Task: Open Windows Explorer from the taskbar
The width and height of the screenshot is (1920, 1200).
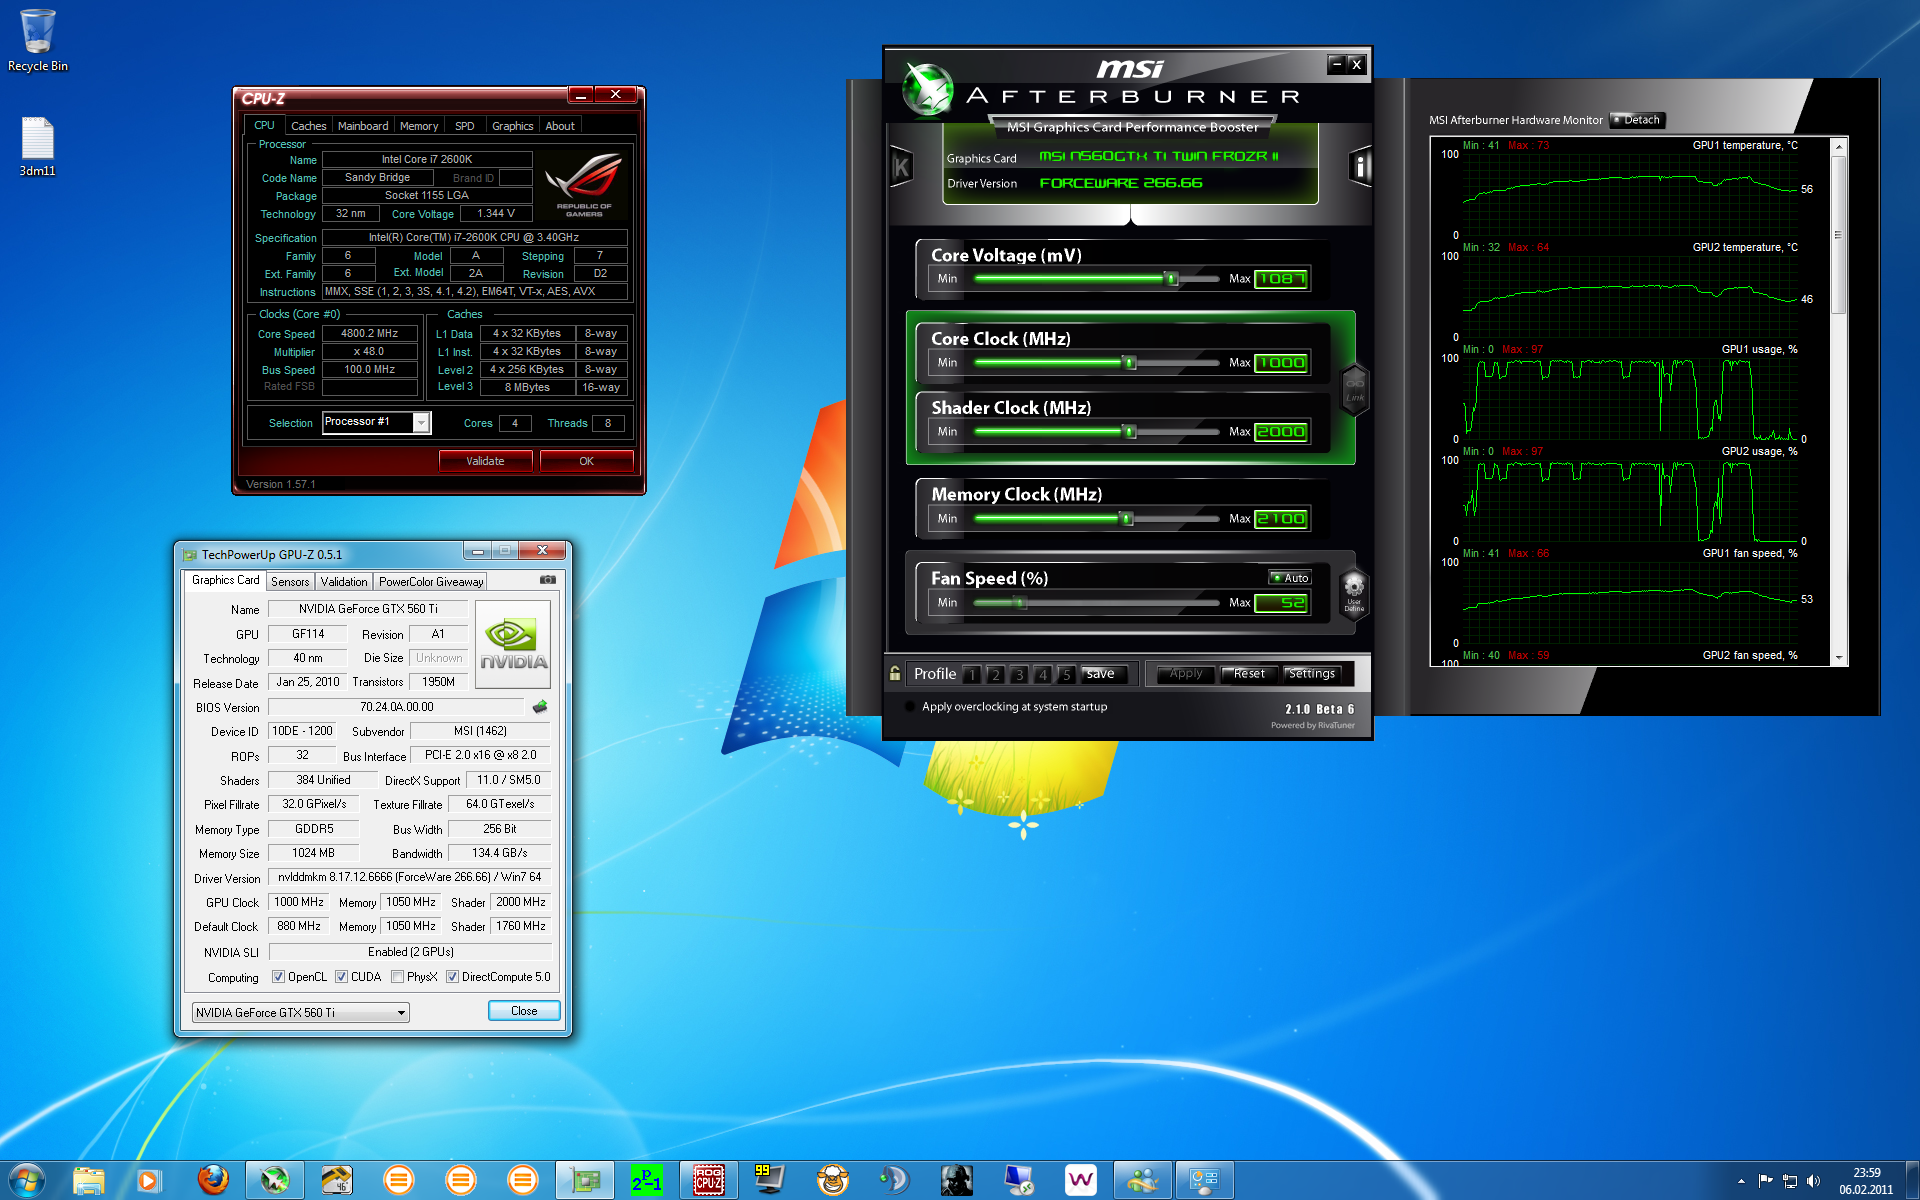Action: point(89,1180)
